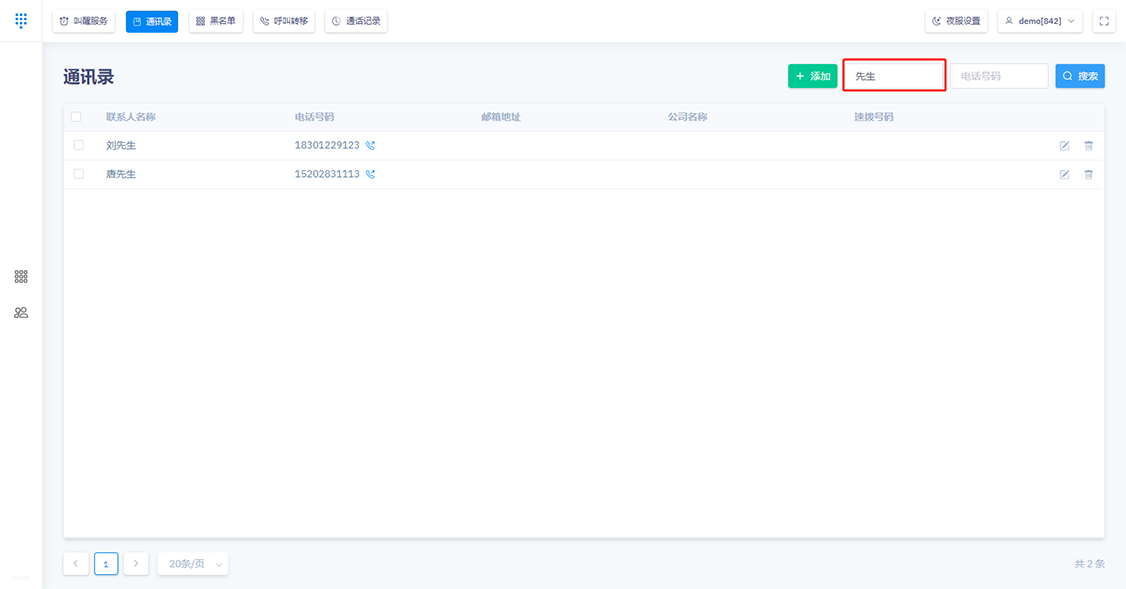Switch to the 通话记录 tab
This screenshot has height=589, width=1126.
[356, 21]
